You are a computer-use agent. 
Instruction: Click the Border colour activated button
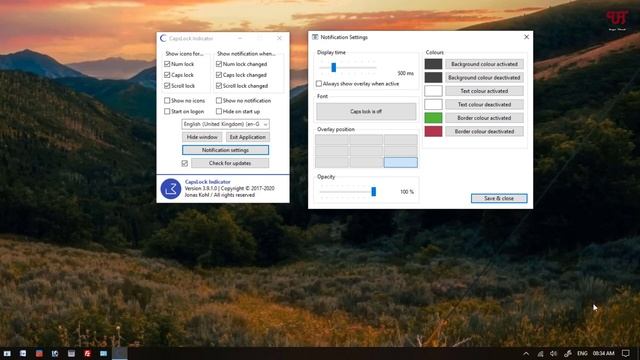click(x=484, y=118)
